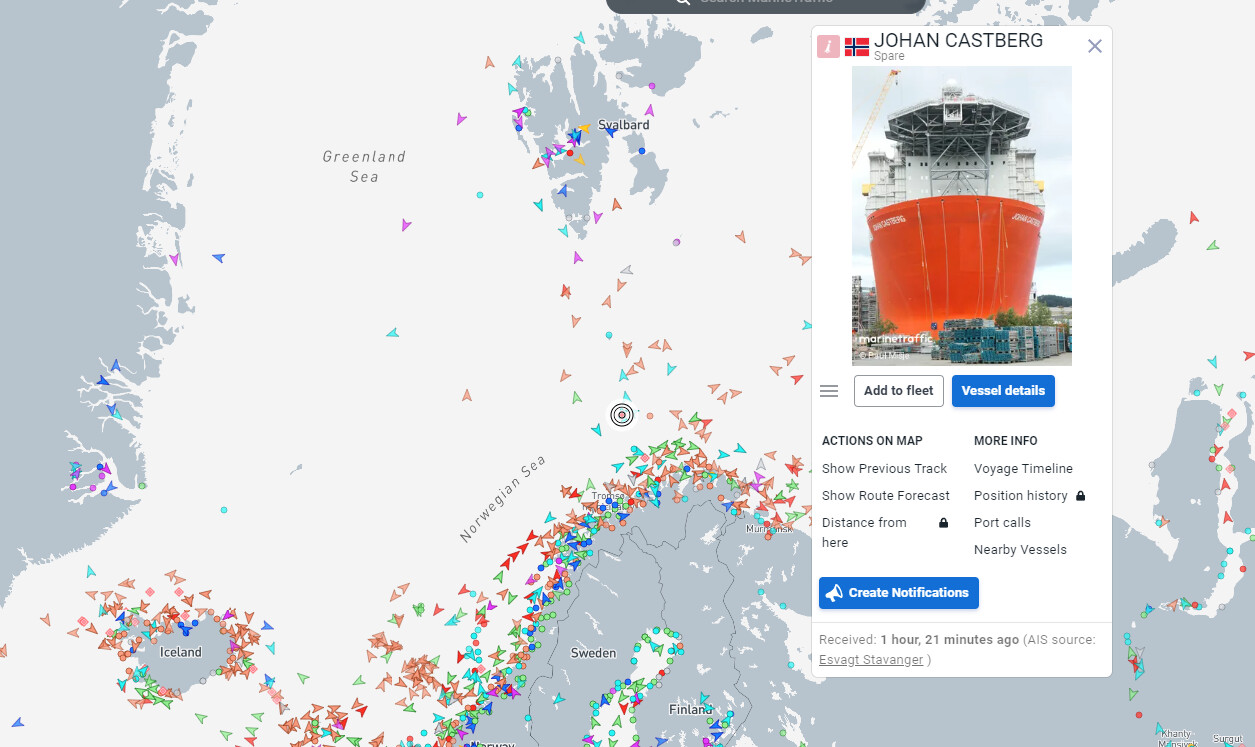Open Vessel details

(x=1003, y=391)
